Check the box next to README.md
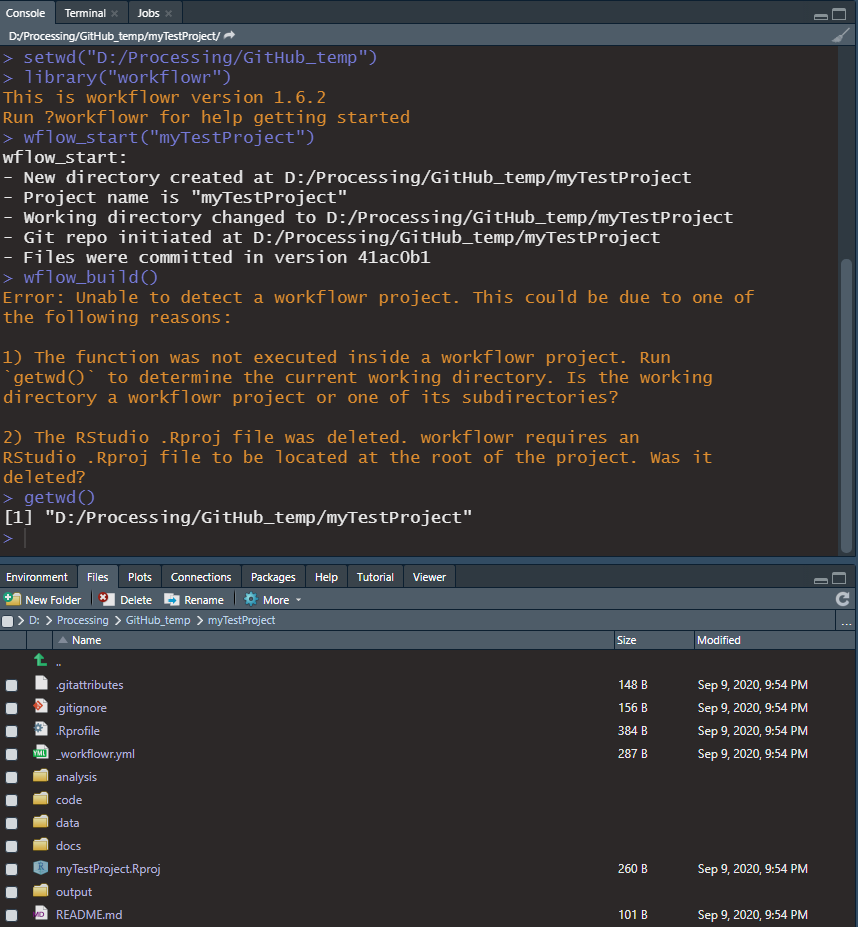Screen dimensions: 858x927 click(x=11, y=914)
